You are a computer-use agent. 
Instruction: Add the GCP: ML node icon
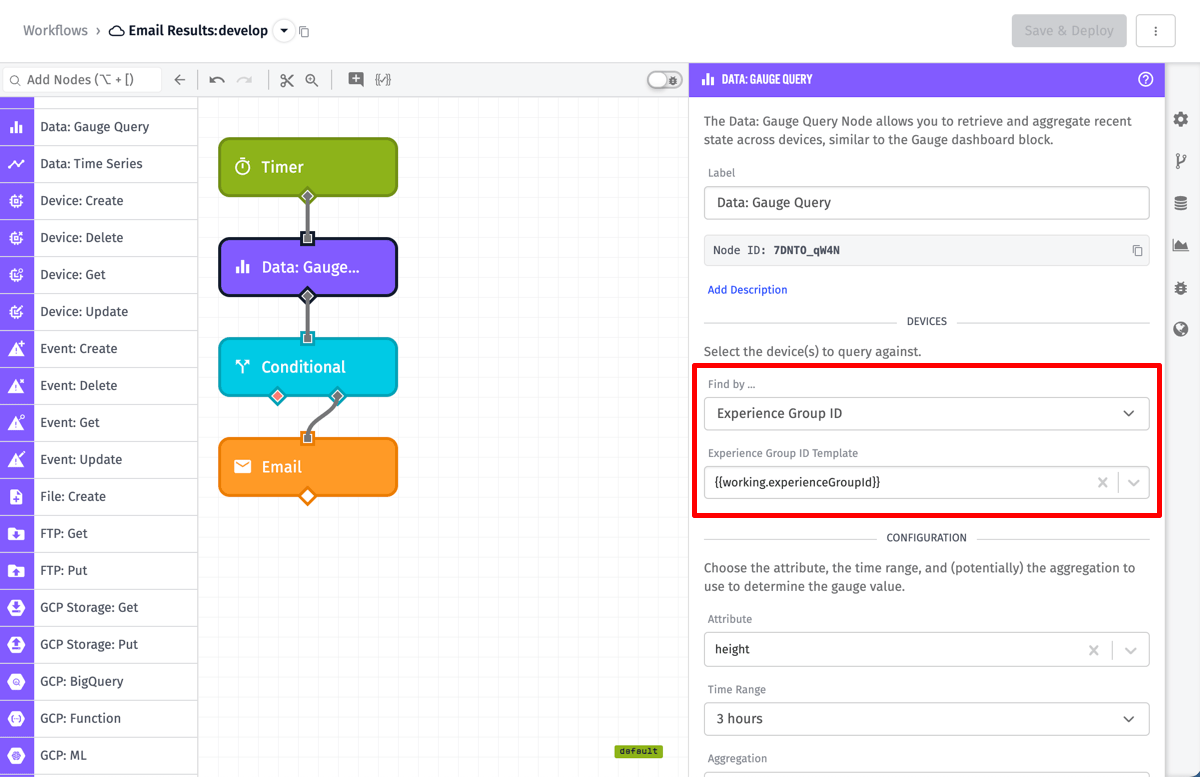pos(16,756)
